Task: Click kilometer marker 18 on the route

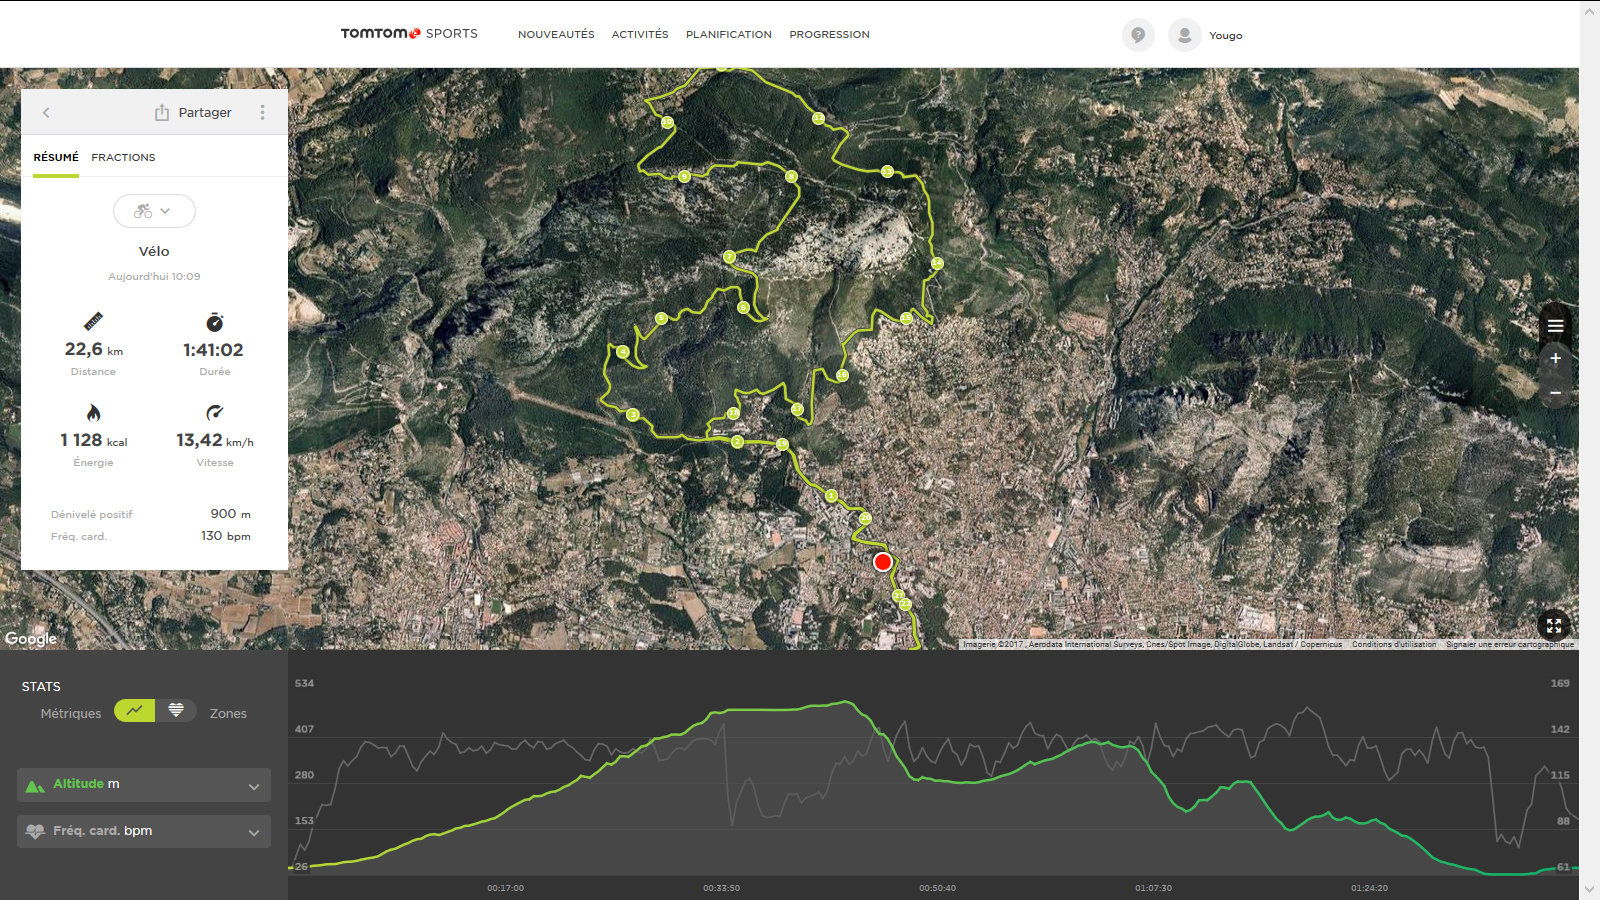Action: 733,413
